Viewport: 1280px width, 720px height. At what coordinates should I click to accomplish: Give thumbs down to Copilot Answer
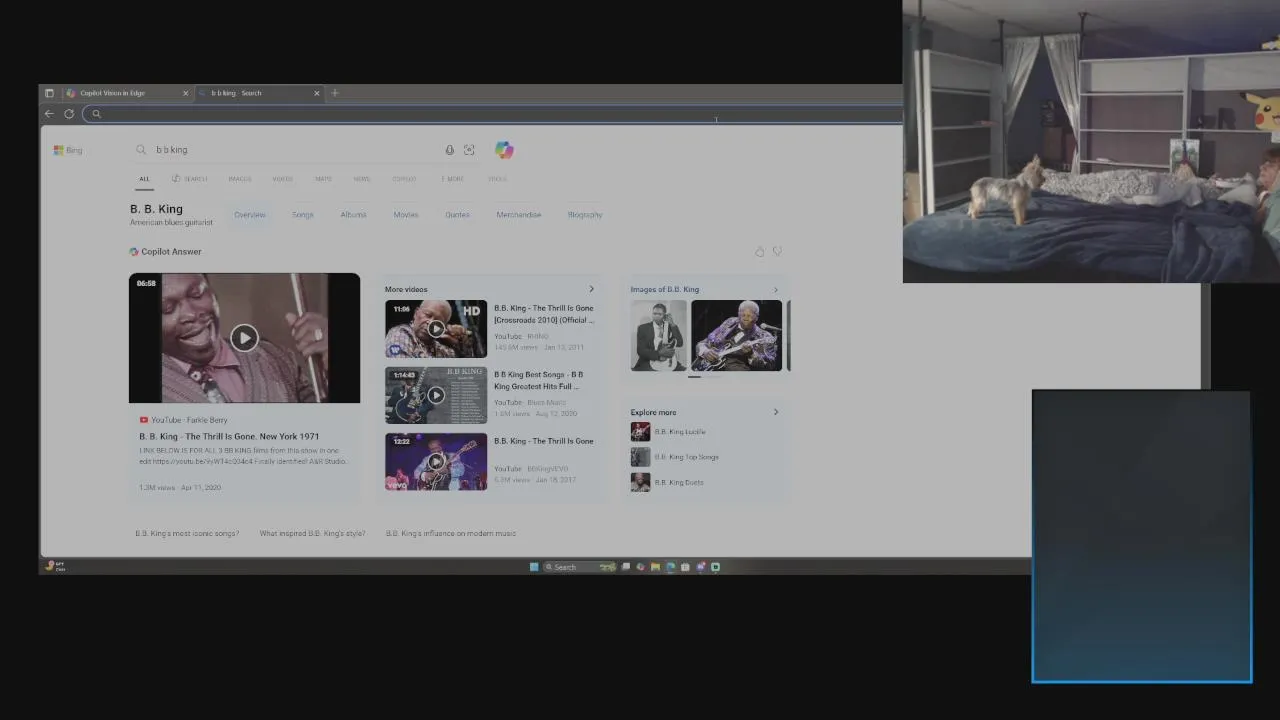tap(777, 252)
